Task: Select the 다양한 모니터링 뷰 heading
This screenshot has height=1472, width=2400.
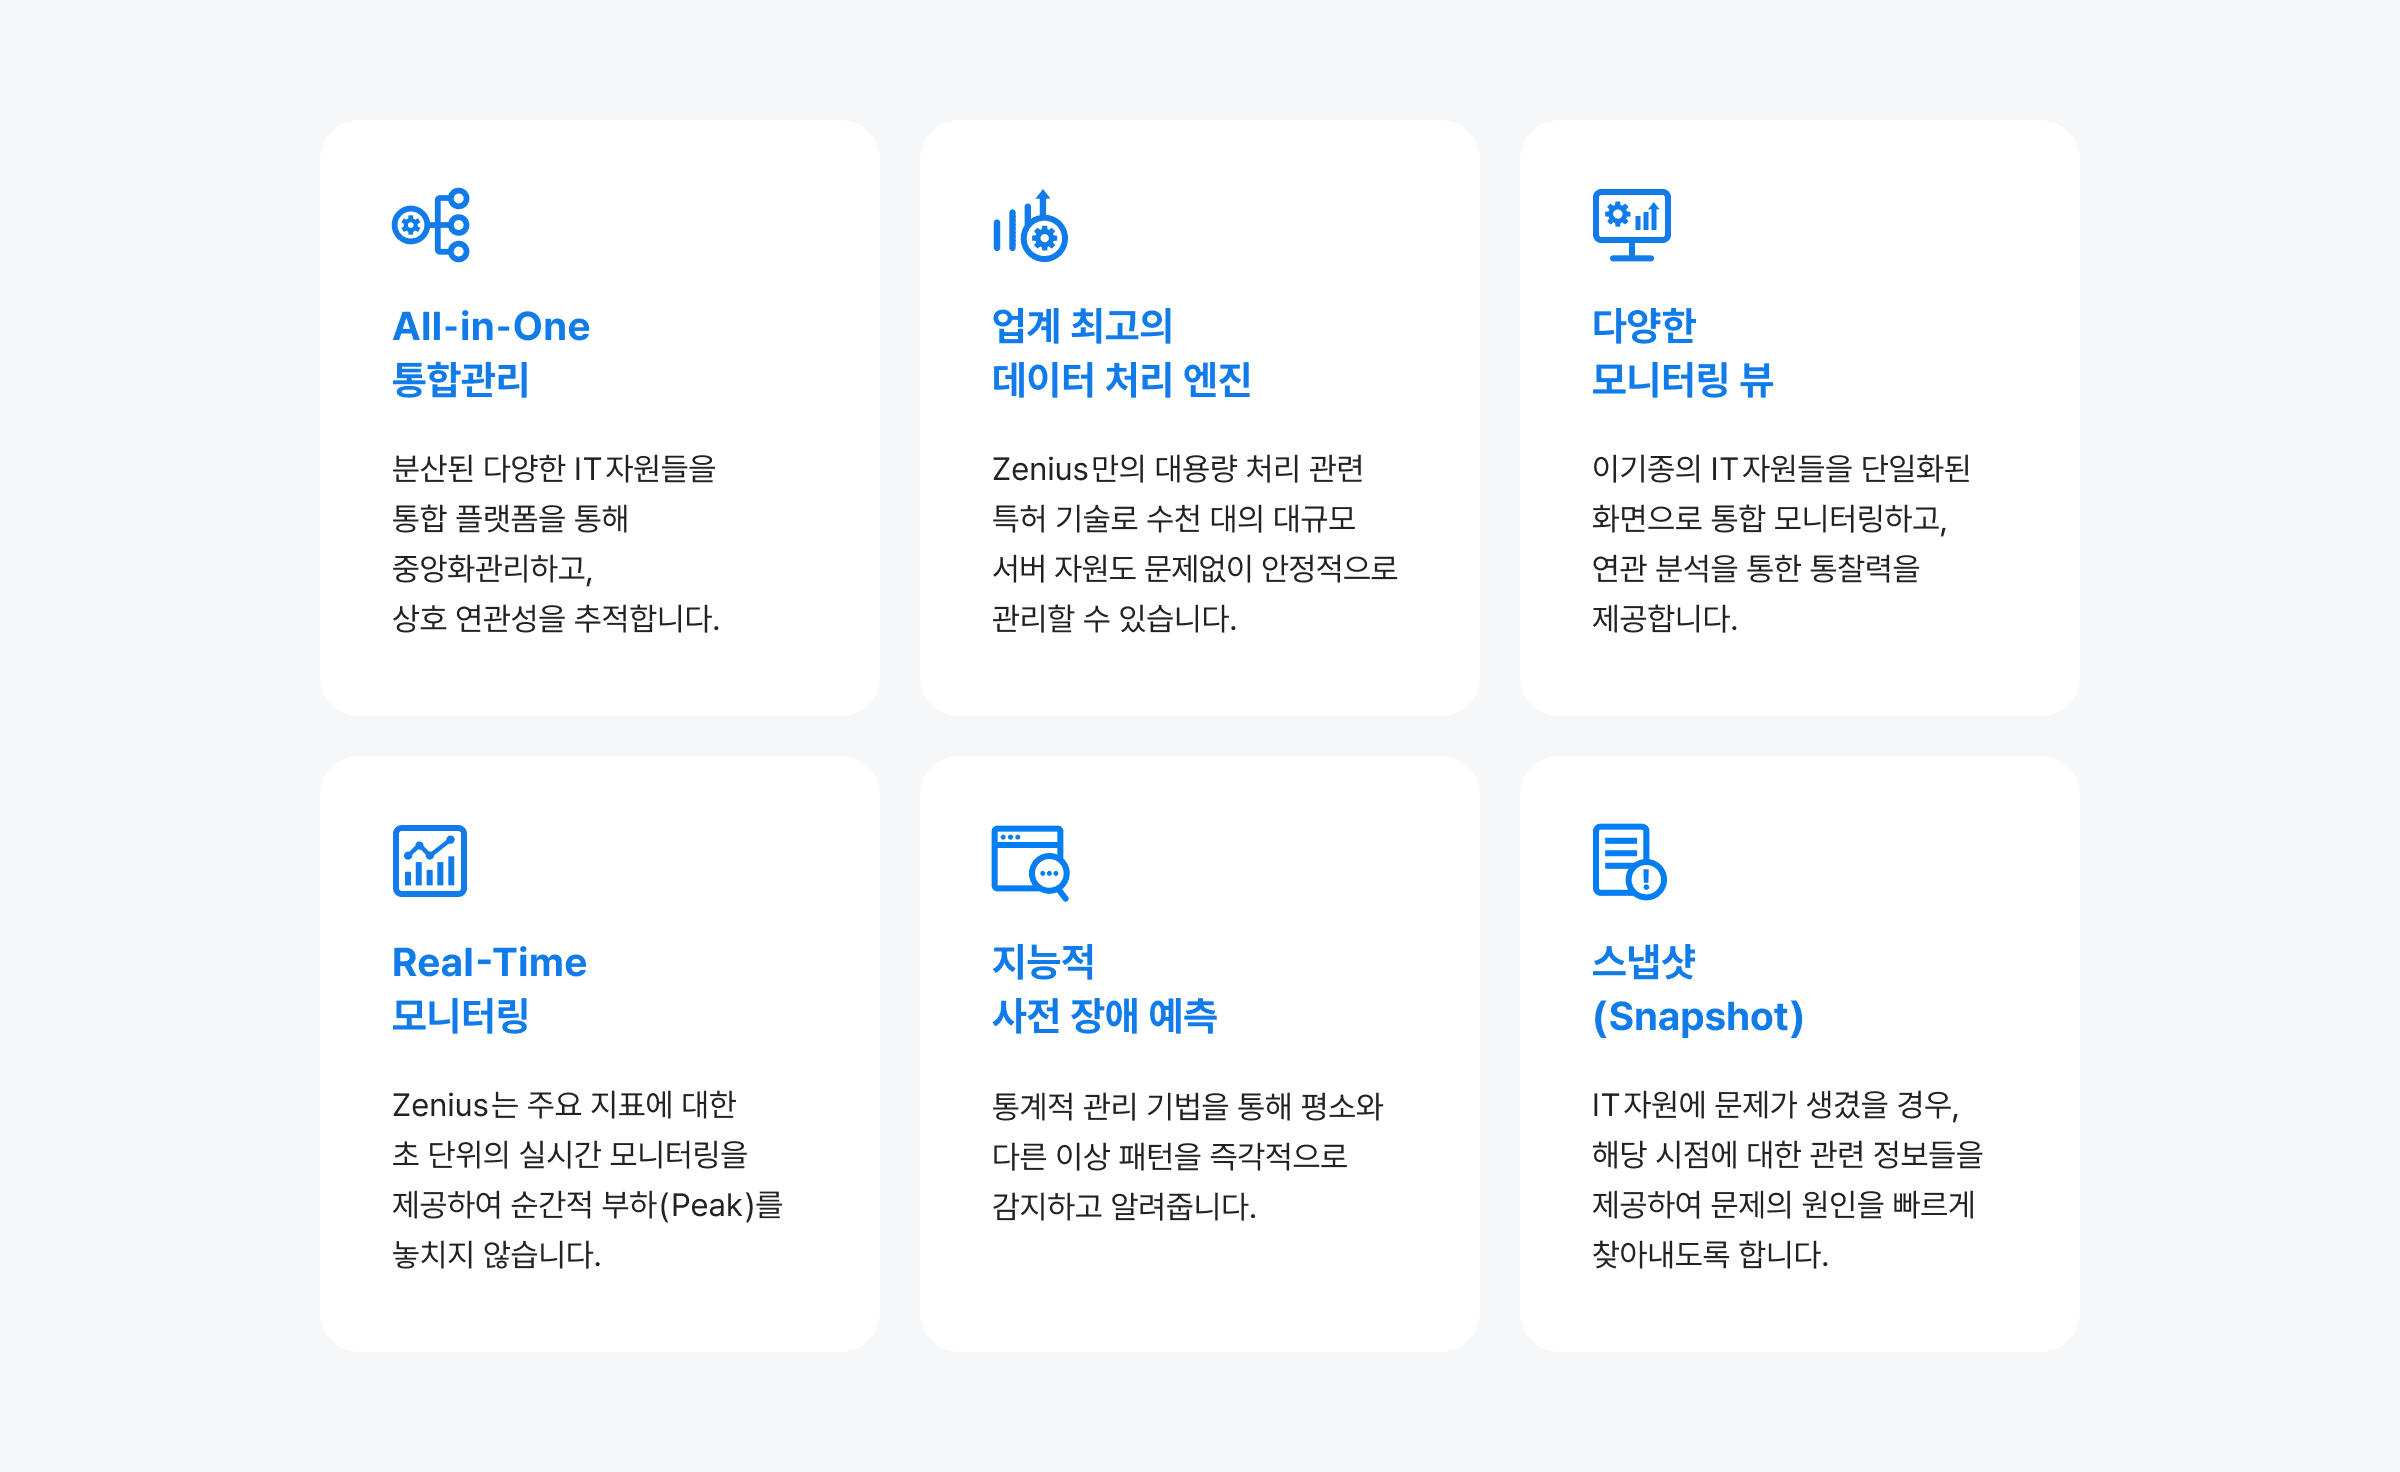Action: (x=1682, y=352)
